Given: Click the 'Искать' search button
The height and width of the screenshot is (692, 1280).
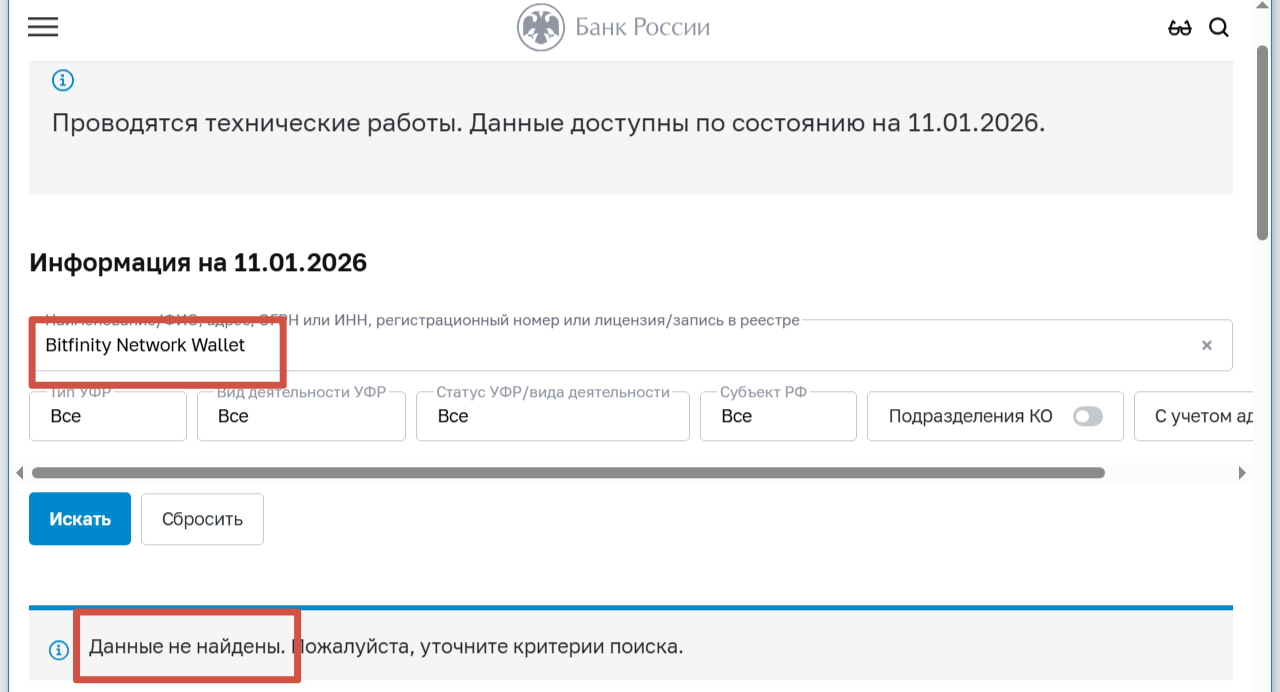Looking at the screenshot, I should click(80, 519).
